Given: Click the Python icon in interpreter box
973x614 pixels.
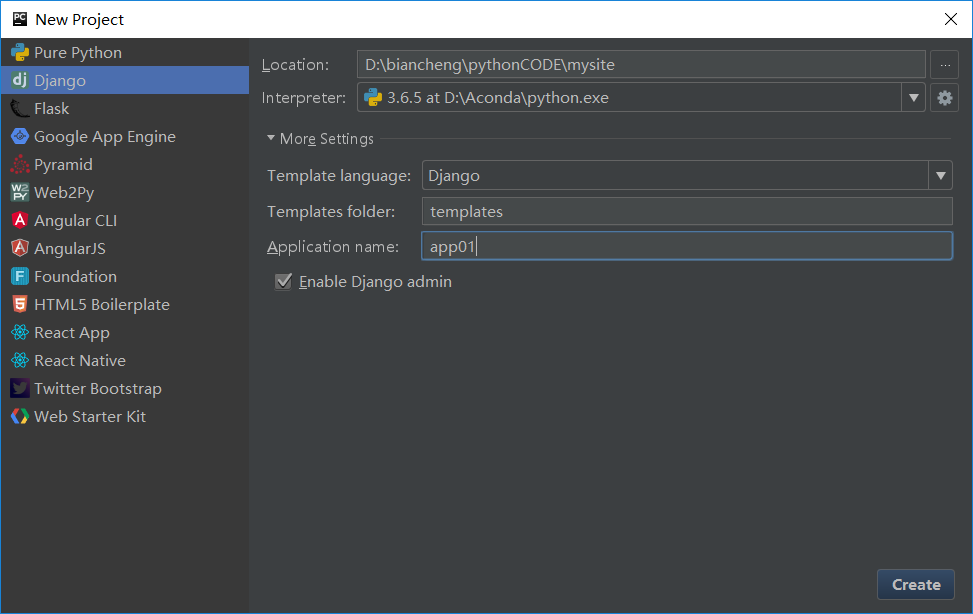Looking at the screenshot, I should click(373, 97).
